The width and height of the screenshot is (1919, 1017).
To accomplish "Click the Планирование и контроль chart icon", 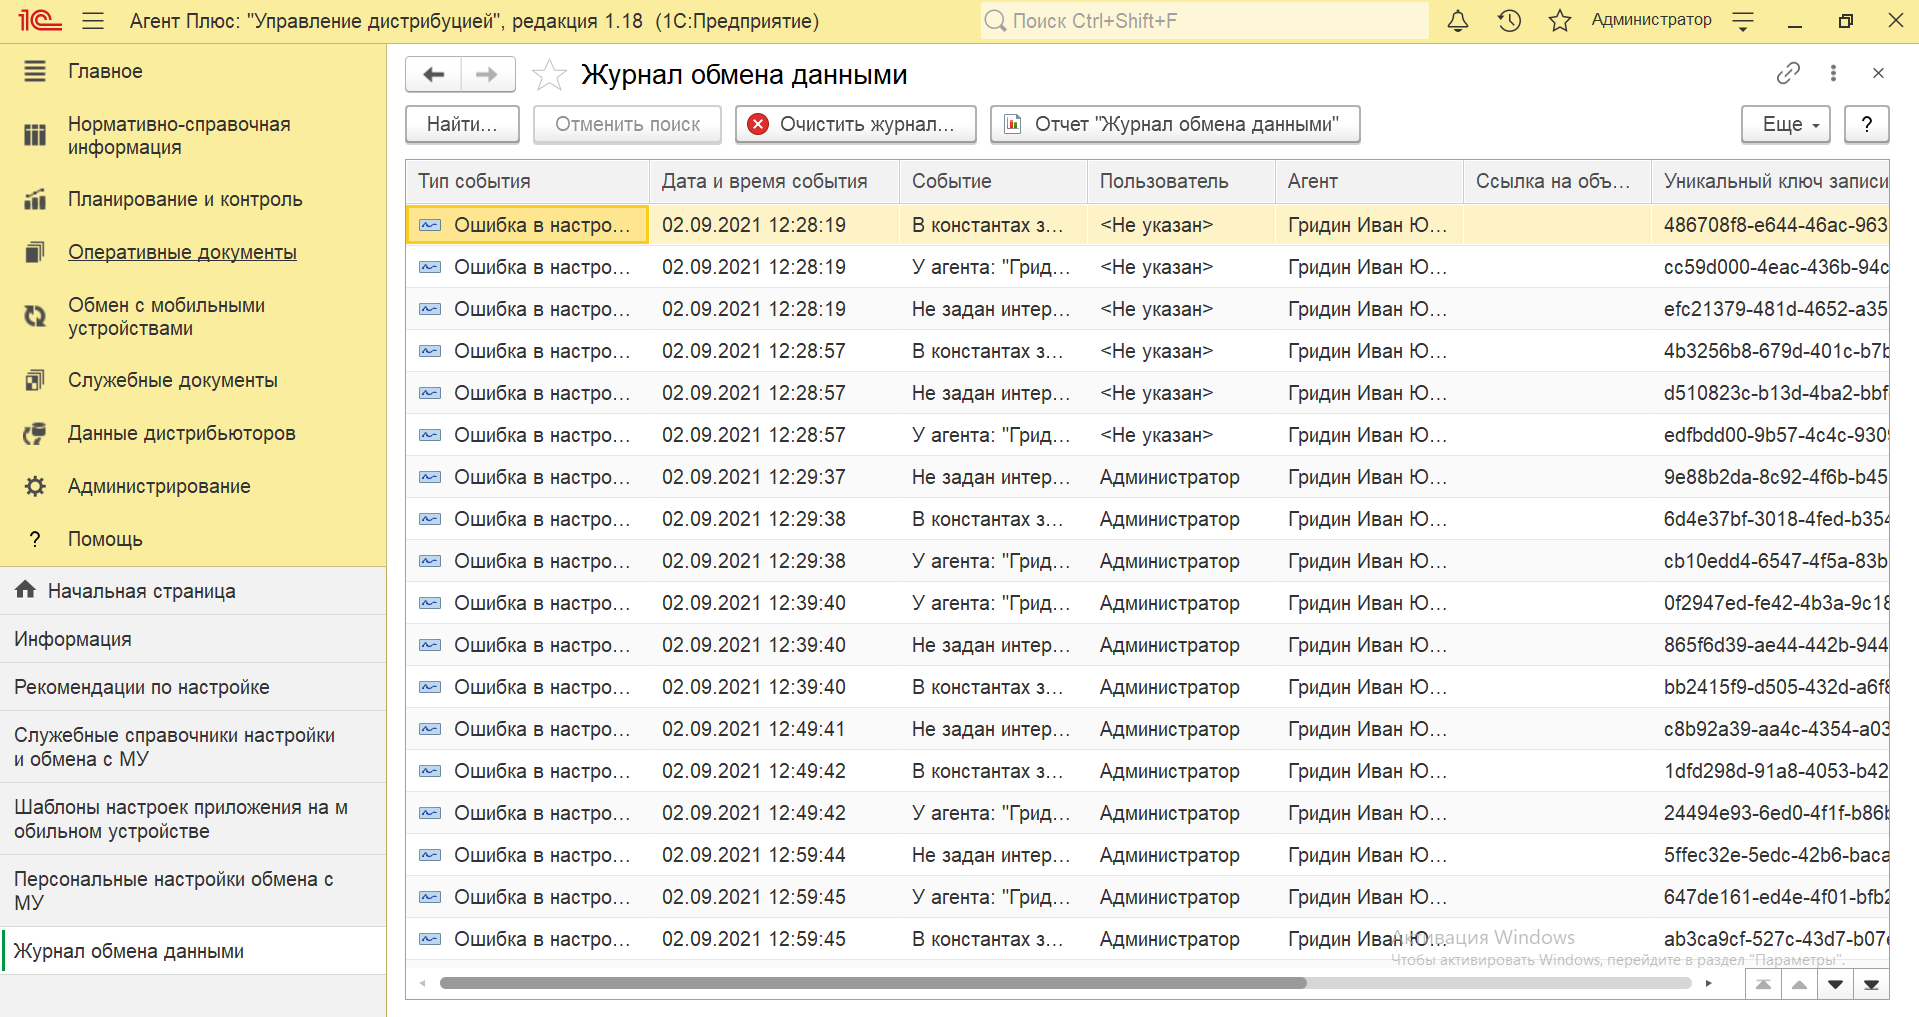I will point(35,199).
